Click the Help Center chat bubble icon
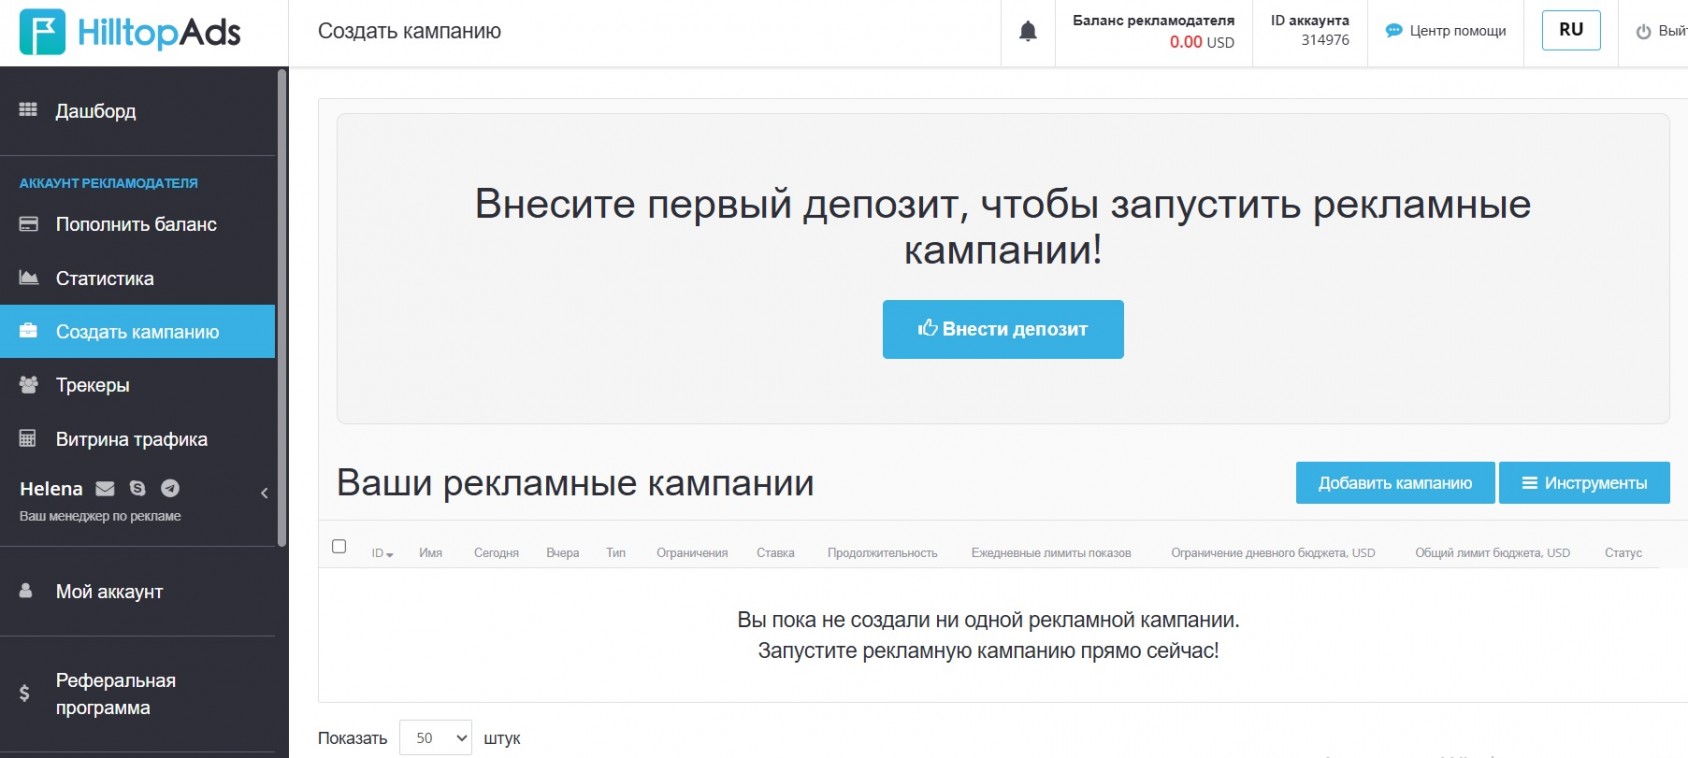The height and width of the screenshot is (758, 1688). click(1393, 31)
